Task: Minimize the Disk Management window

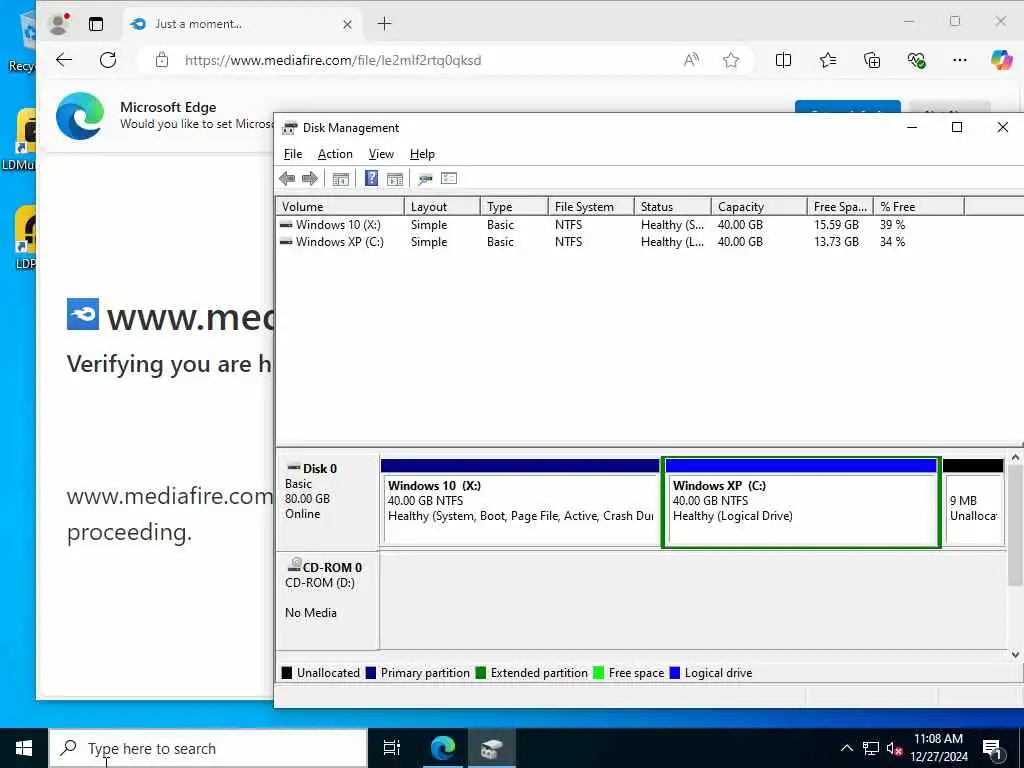Action: 912,127
